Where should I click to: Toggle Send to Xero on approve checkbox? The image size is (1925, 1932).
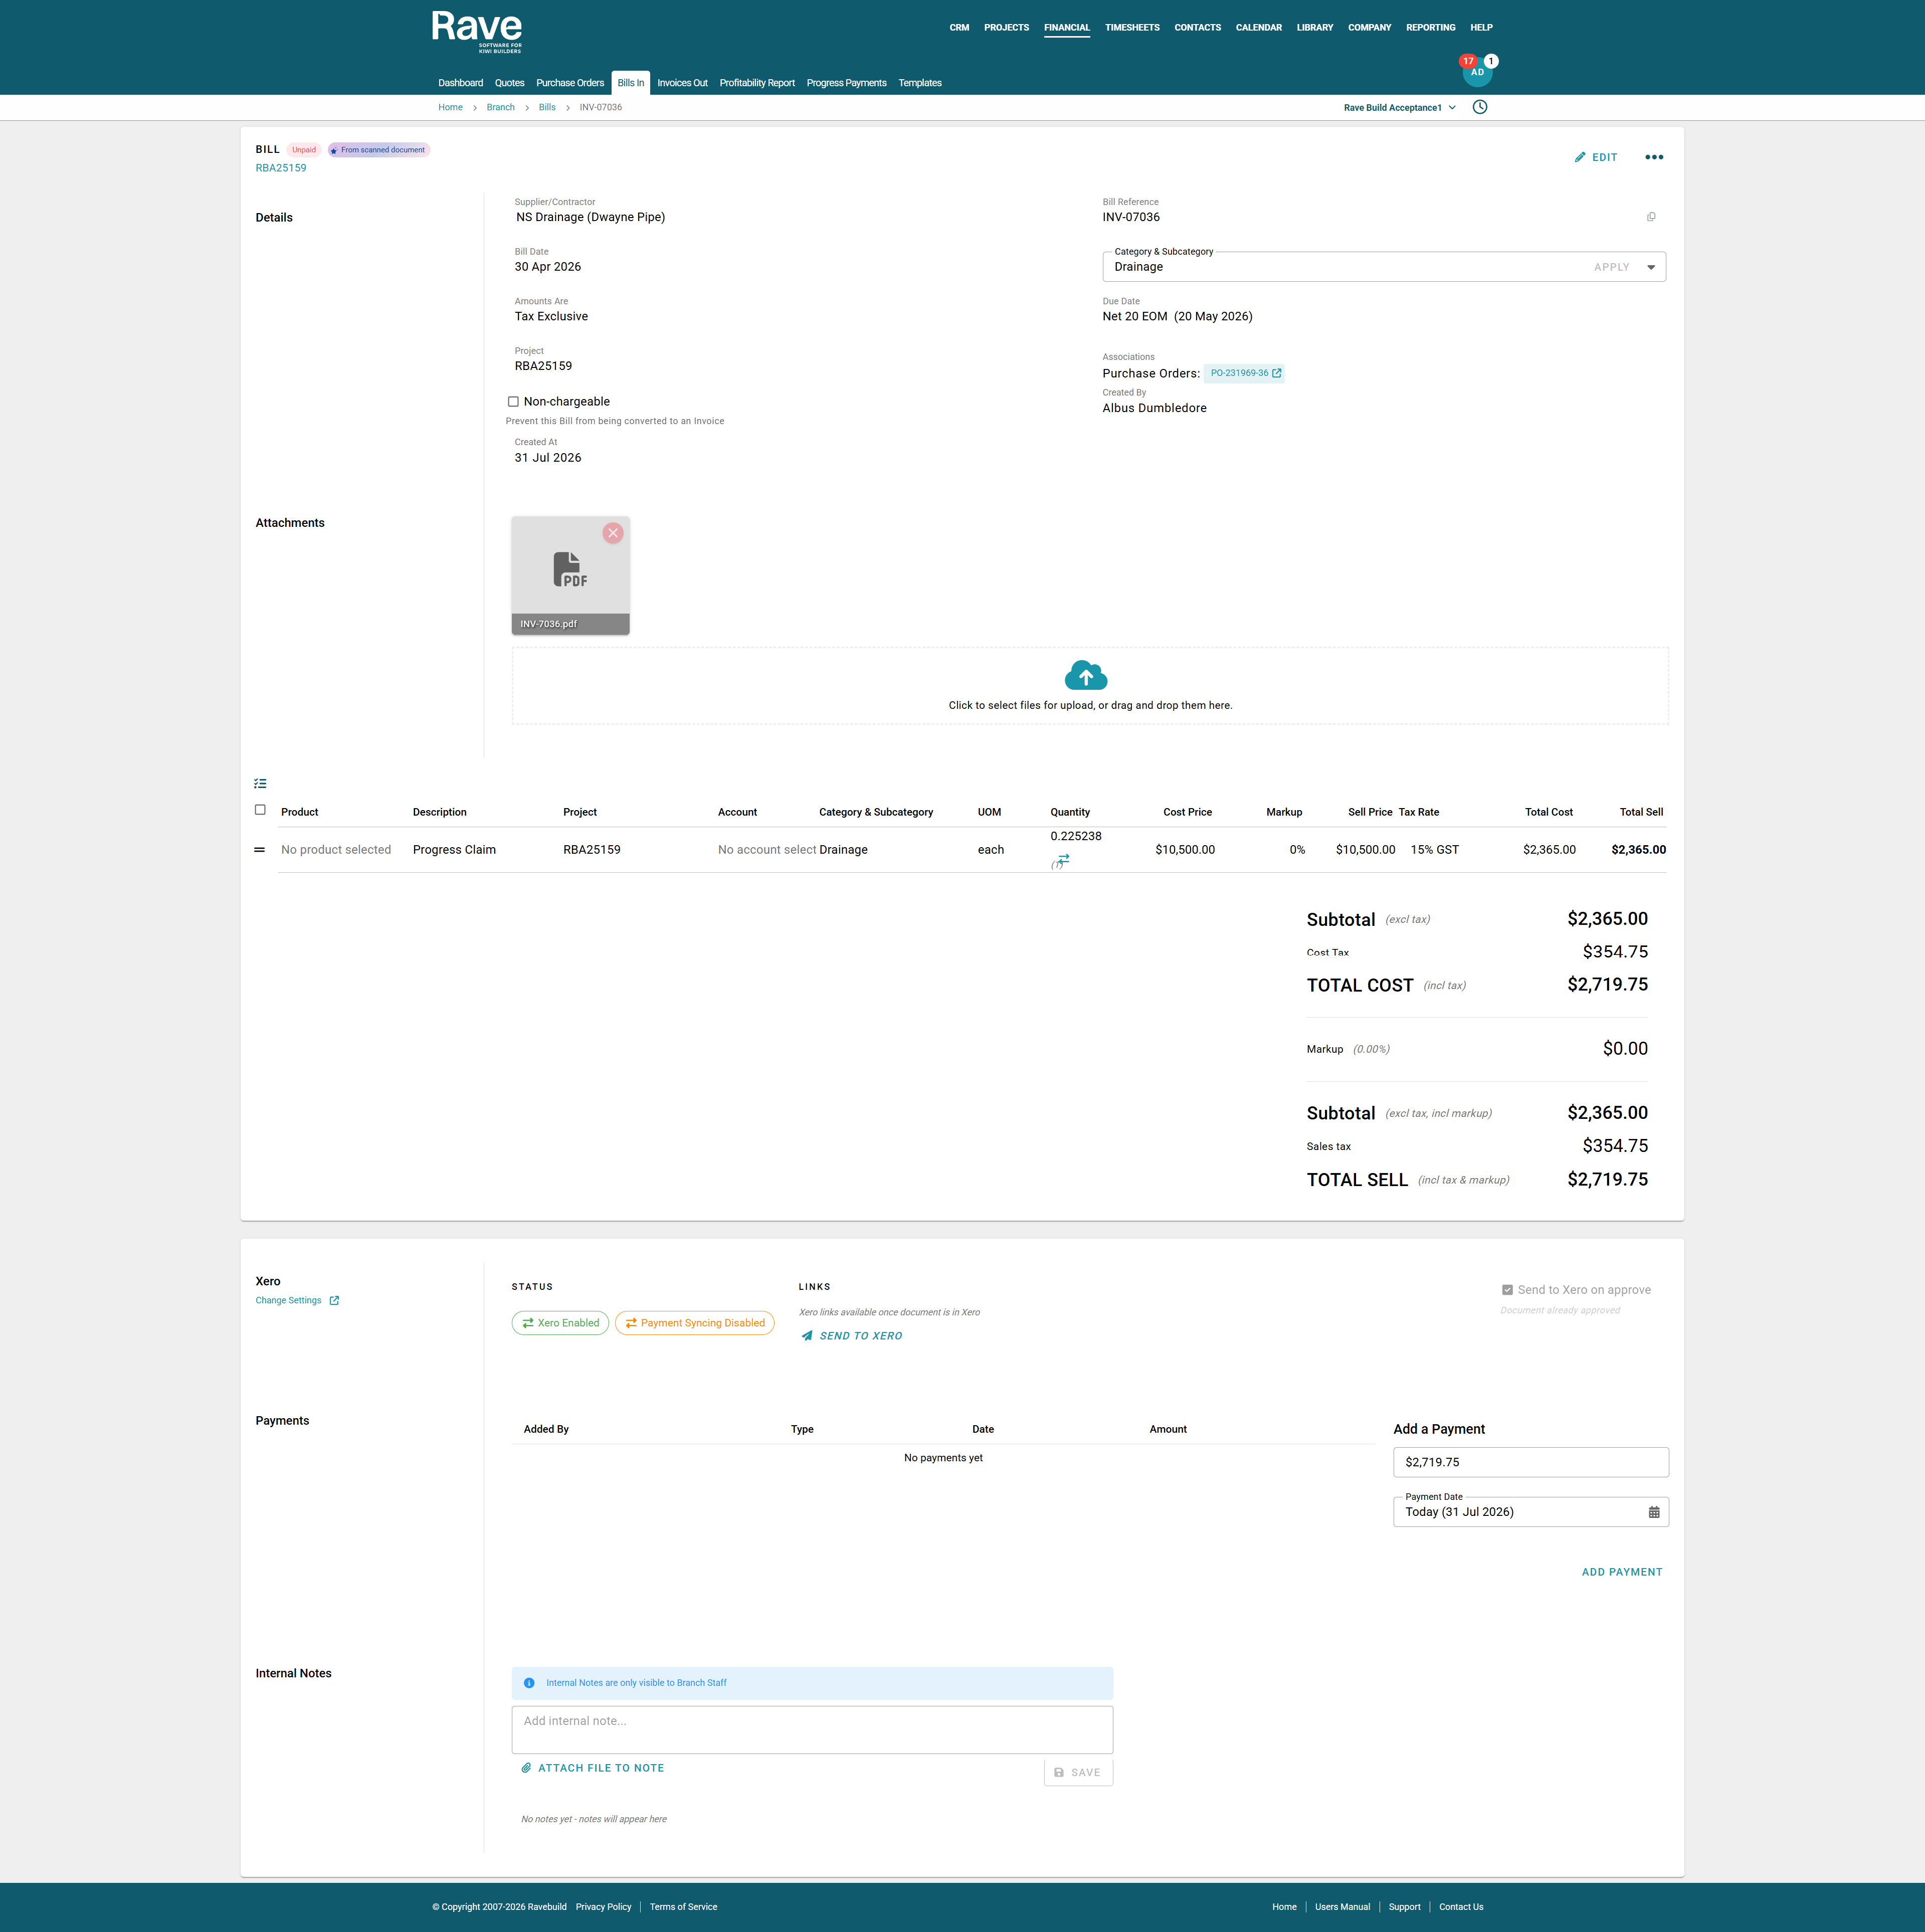click(1507, 1290)
